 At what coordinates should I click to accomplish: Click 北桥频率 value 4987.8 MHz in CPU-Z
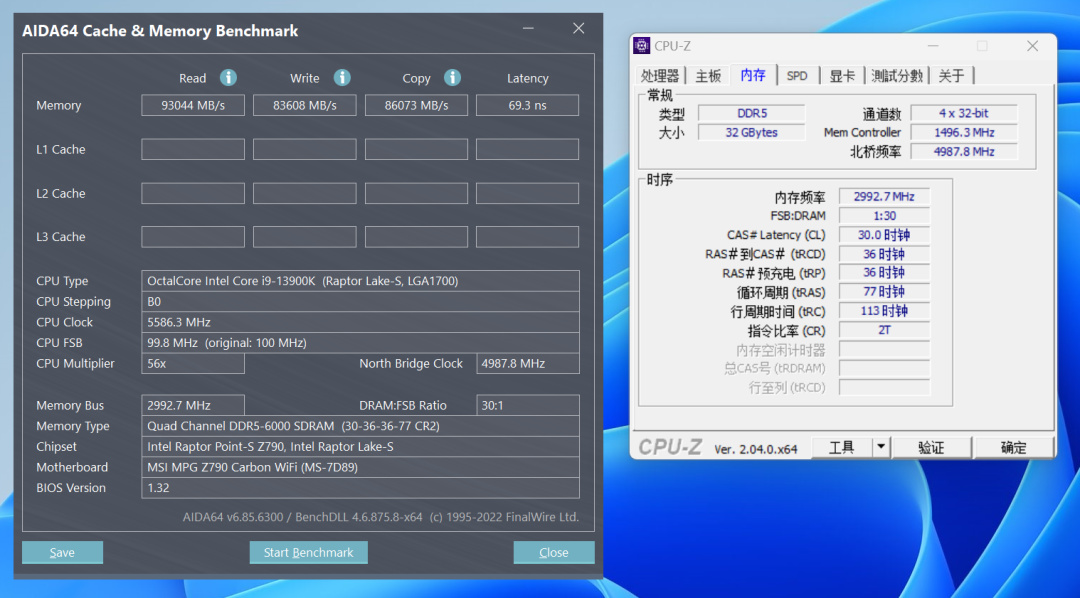964,152
